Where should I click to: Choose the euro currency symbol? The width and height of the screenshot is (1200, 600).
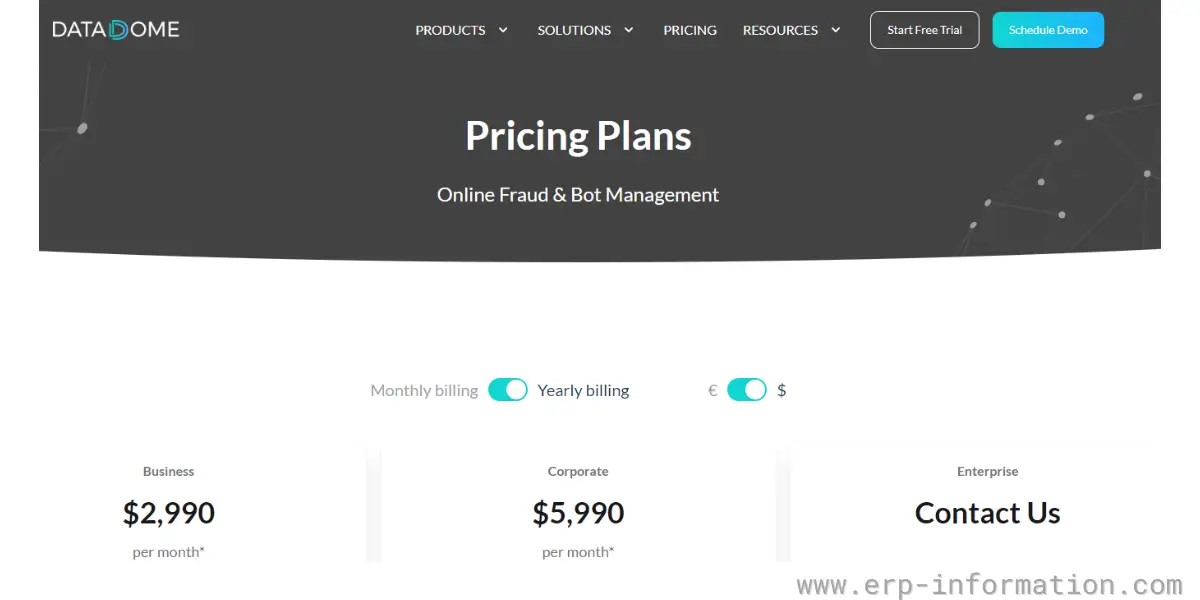tap(713, 391)
